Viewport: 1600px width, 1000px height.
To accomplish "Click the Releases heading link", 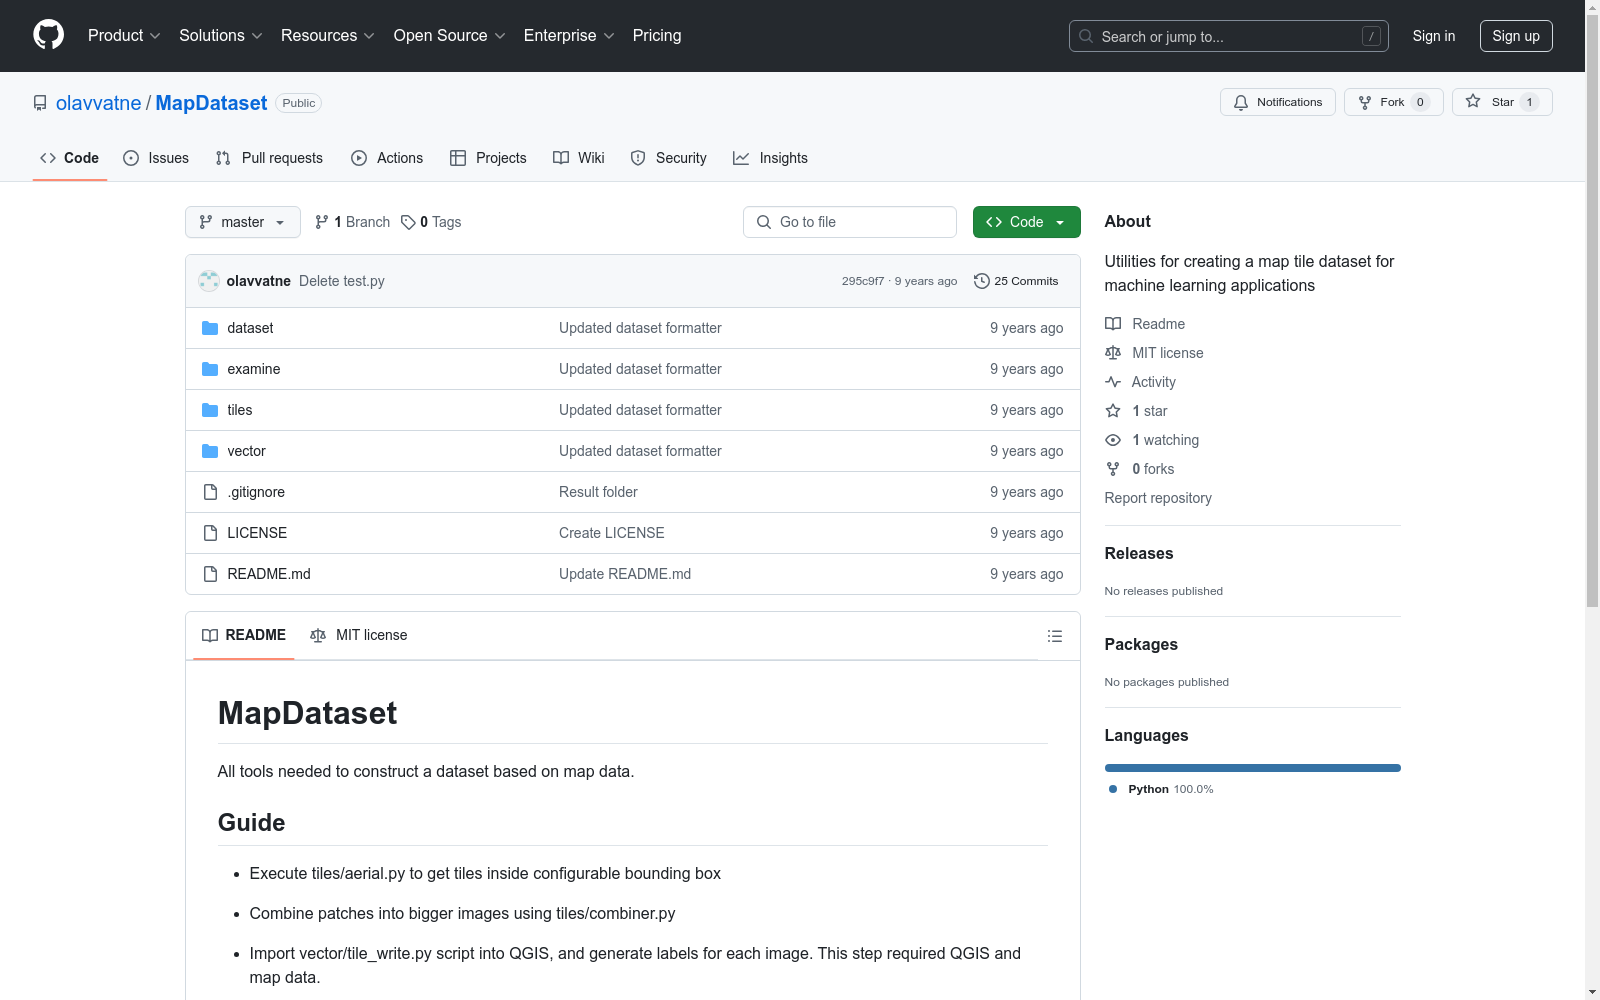I will (x=1139, y=554).
